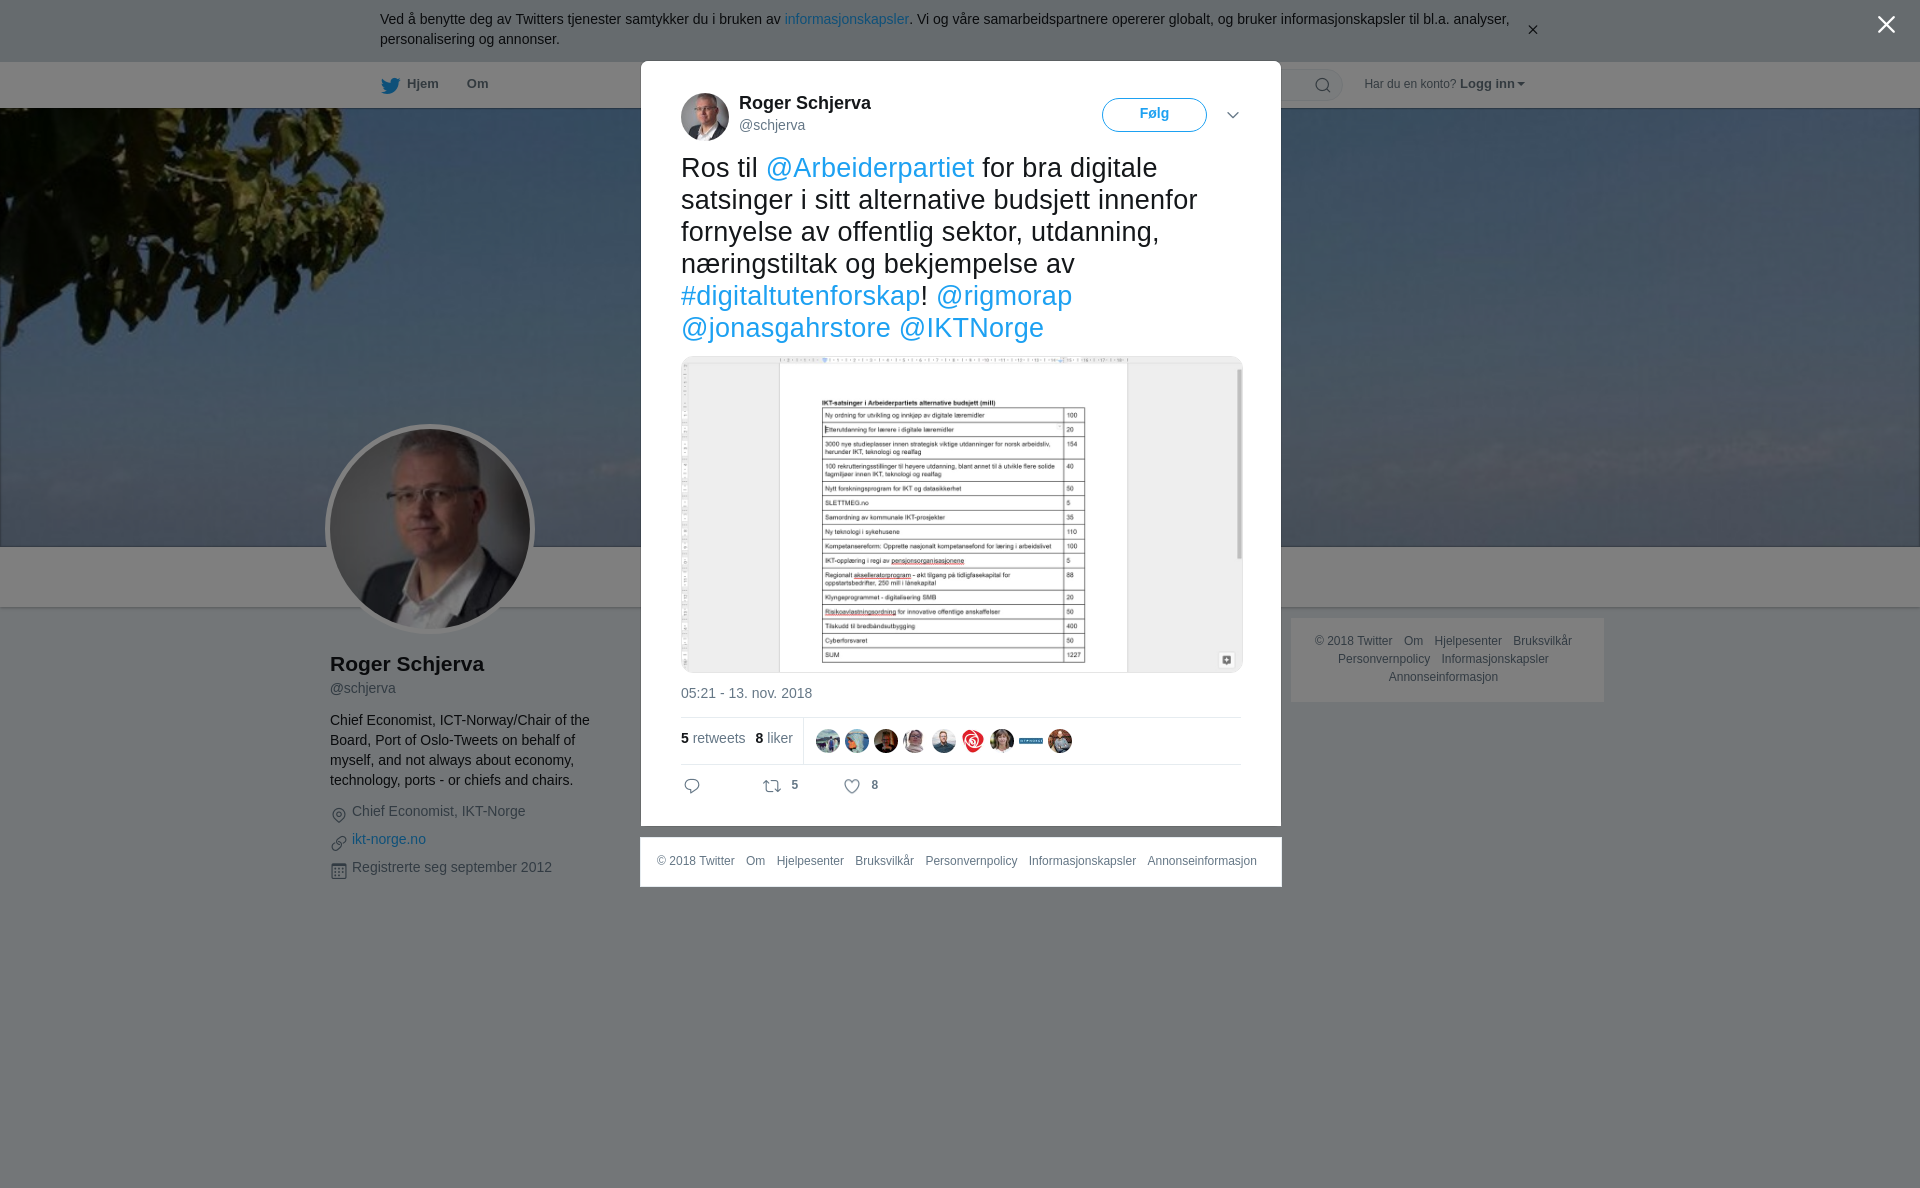Open the @Arbeiderpartiet mention link

click(x=870, y=168)
